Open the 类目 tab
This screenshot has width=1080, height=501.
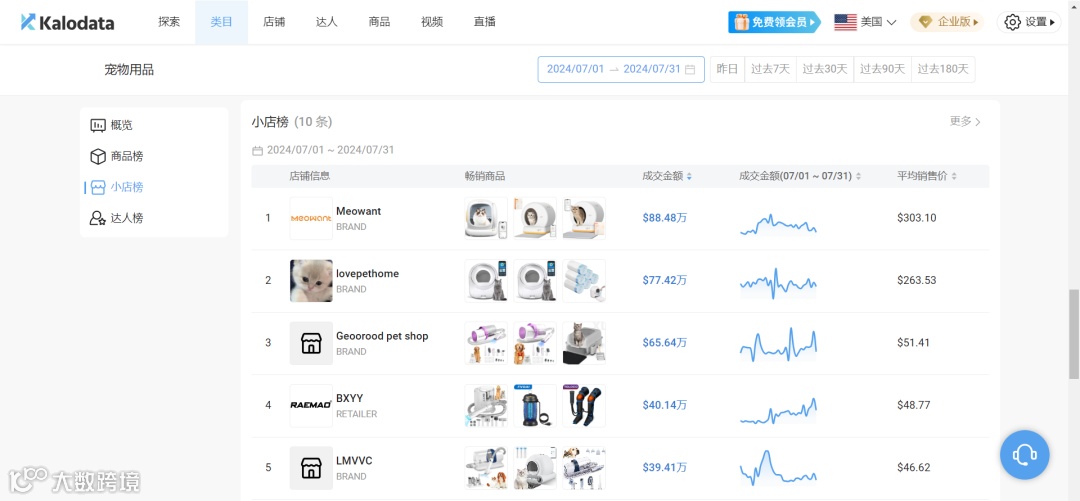221,22
